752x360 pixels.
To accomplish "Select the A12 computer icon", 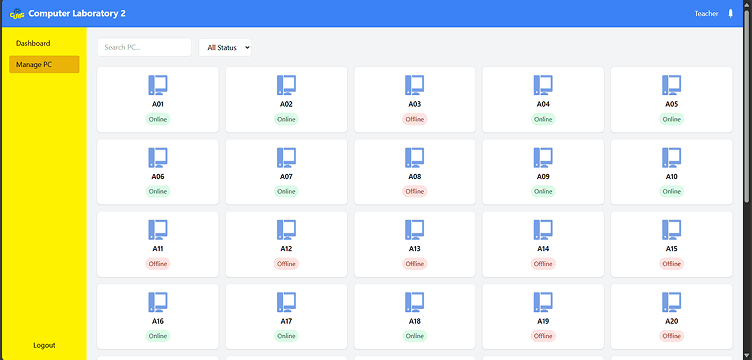I will [x=286, y=230].
